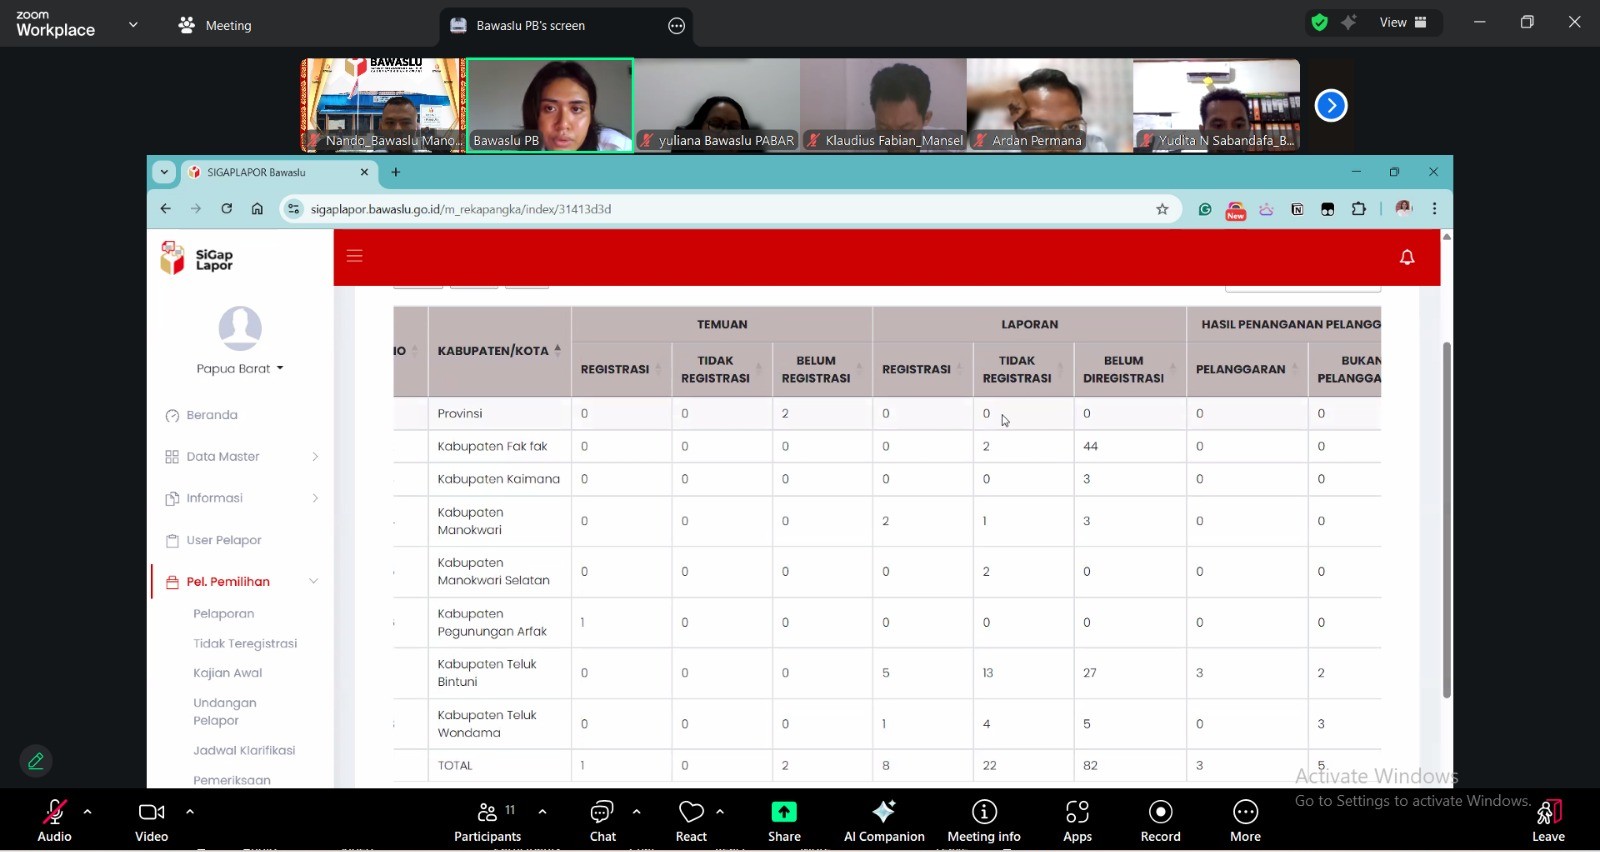Open the Zoom Apps panel

click(1077, 820)
